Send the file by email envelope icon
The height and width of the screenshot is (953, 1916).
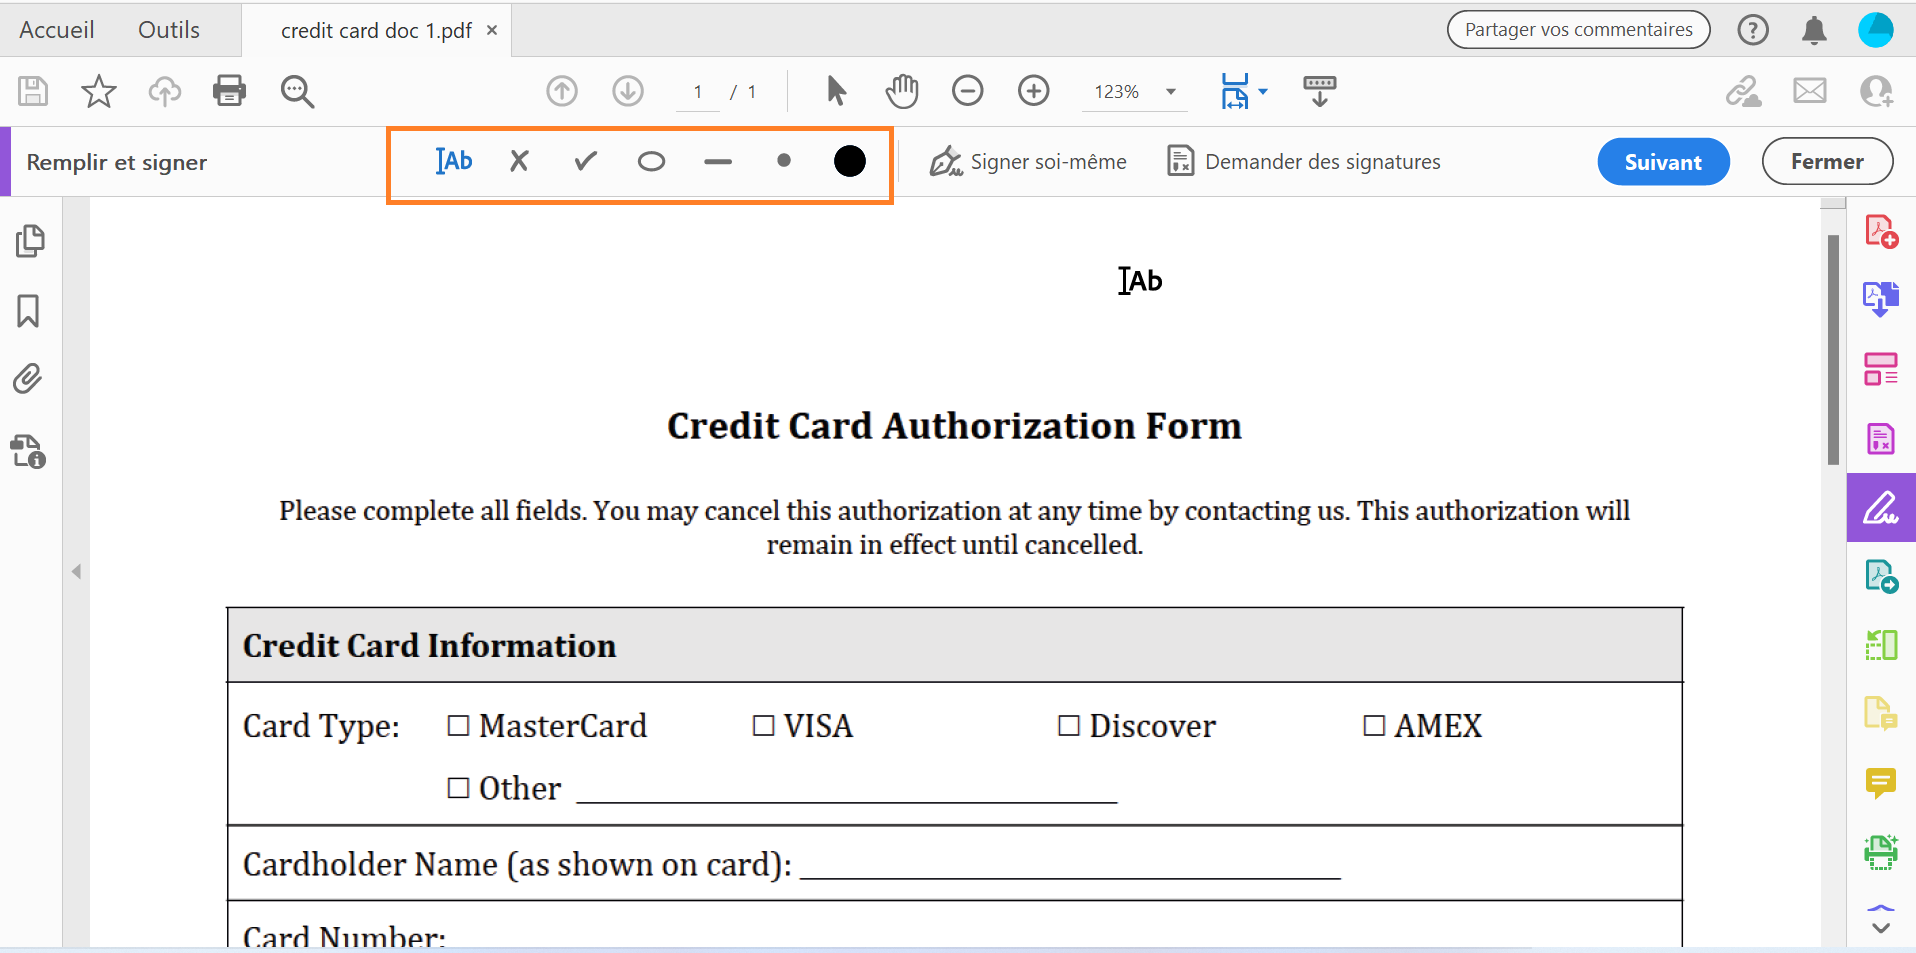click(x=1810, y=91)
